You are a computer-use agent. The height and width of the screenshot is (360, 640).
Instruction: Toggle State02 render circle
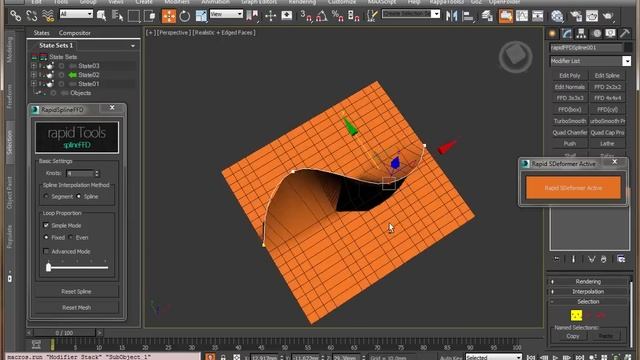pyautogui.click(x=61, y=75)
